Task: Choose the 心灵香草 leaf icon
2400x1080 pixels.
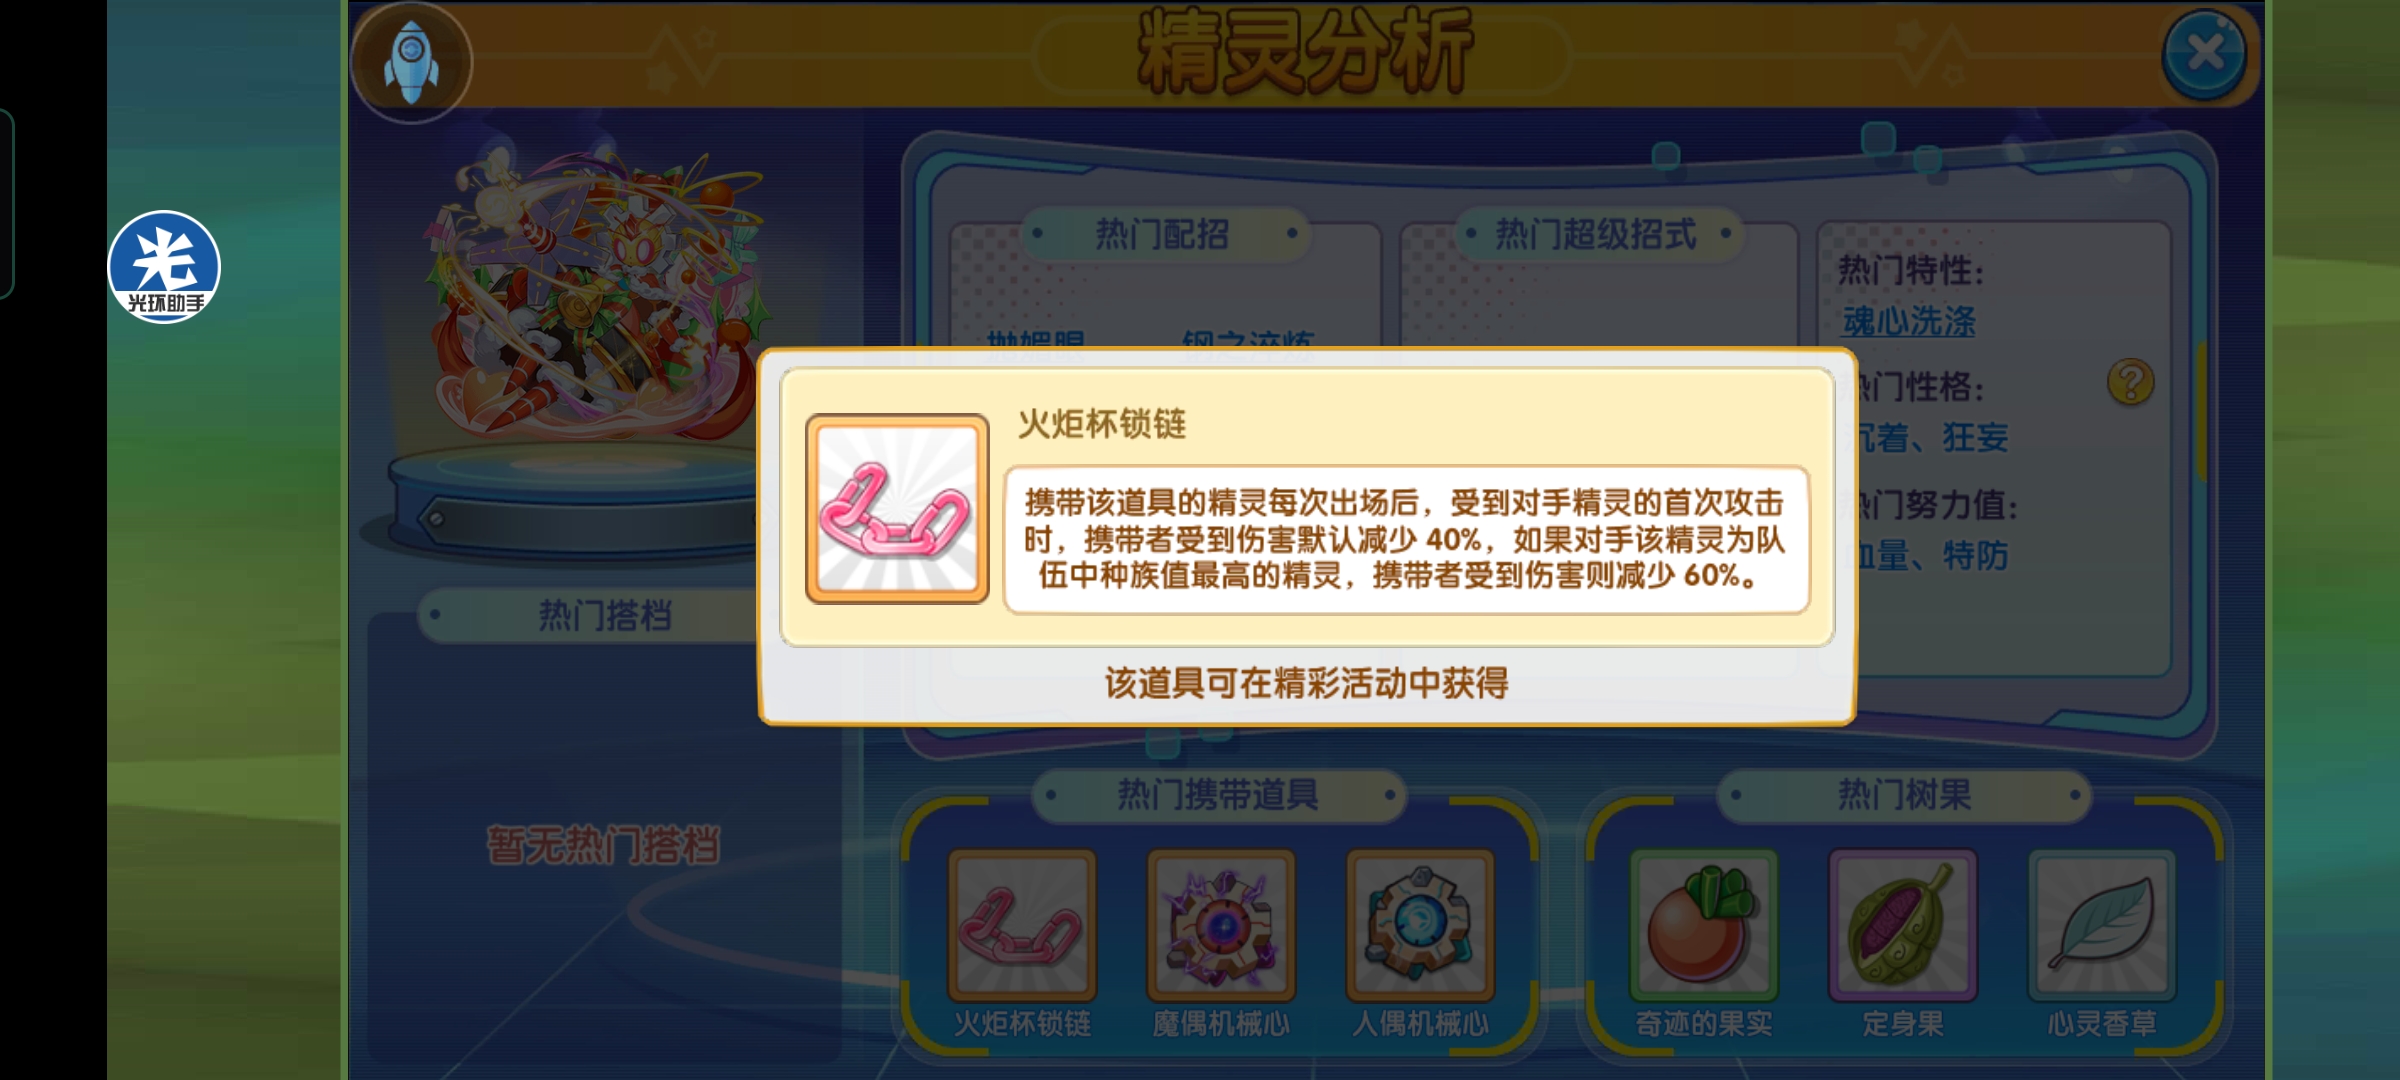Action: (2102, 925)
